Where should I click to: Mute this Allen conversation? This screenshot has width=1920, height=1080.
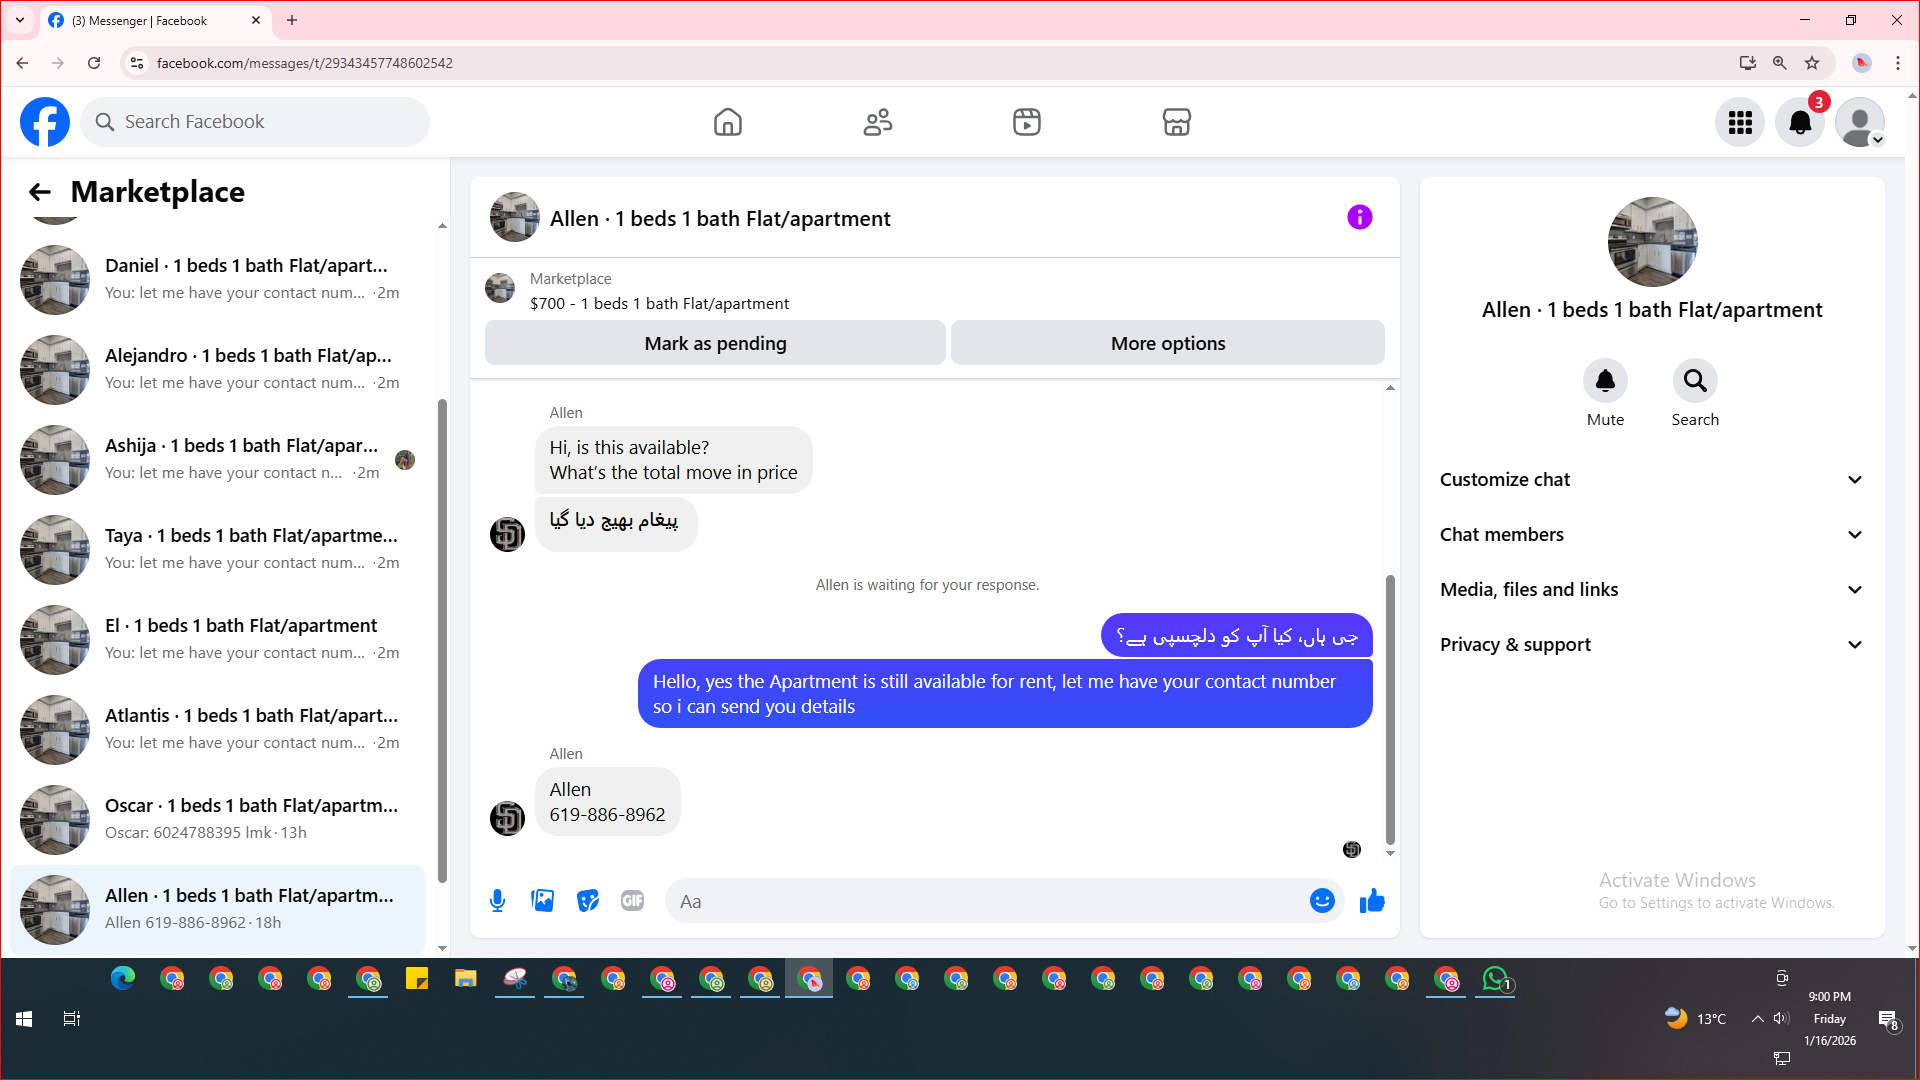[x=1605, y=381]
